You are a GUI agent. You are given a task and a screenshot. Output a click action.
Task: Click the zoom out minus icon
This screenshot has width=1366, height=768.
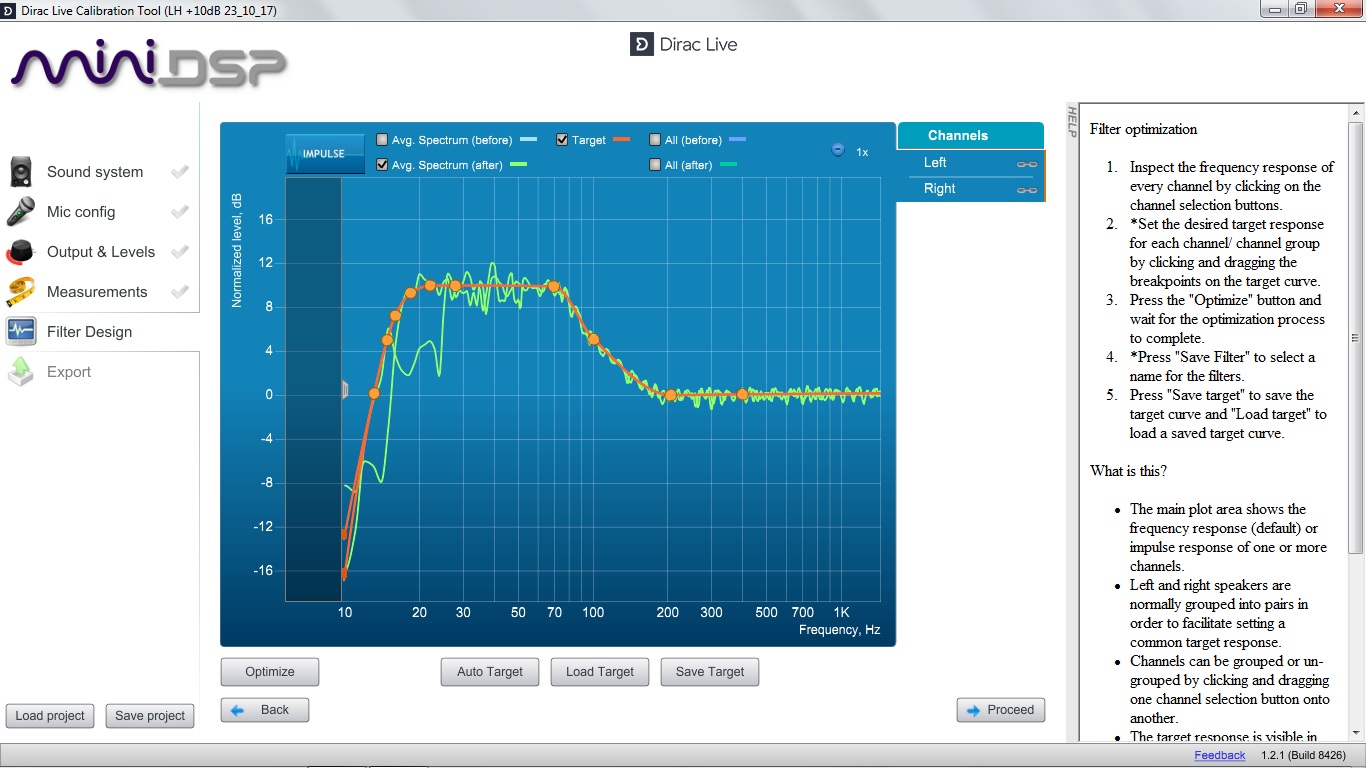pos(838,150)
